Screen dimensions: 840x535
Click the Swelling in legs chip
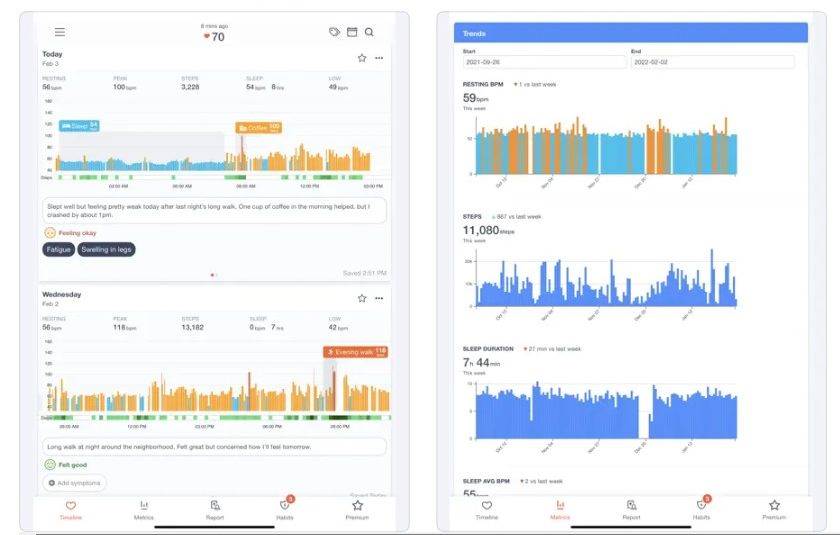pyautogui.click(x=107, y=250)
